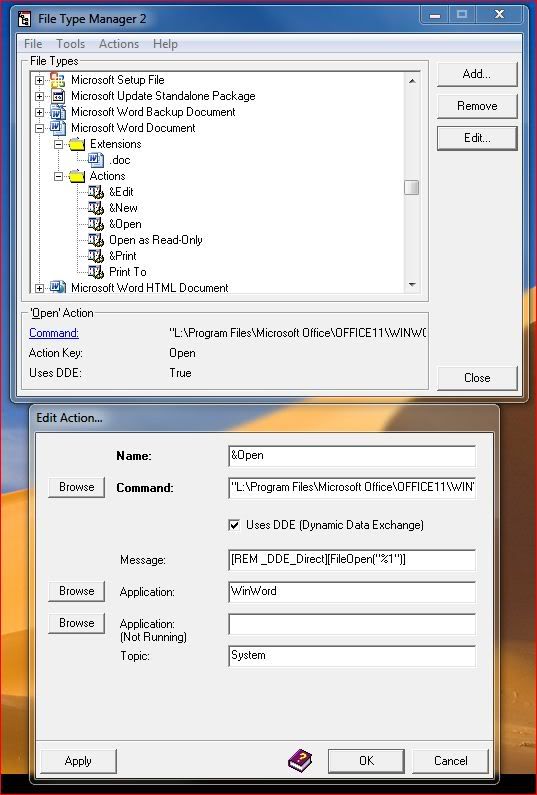Click the &Edit action icon
Screen dimensions: 537x795
point(96,192)
